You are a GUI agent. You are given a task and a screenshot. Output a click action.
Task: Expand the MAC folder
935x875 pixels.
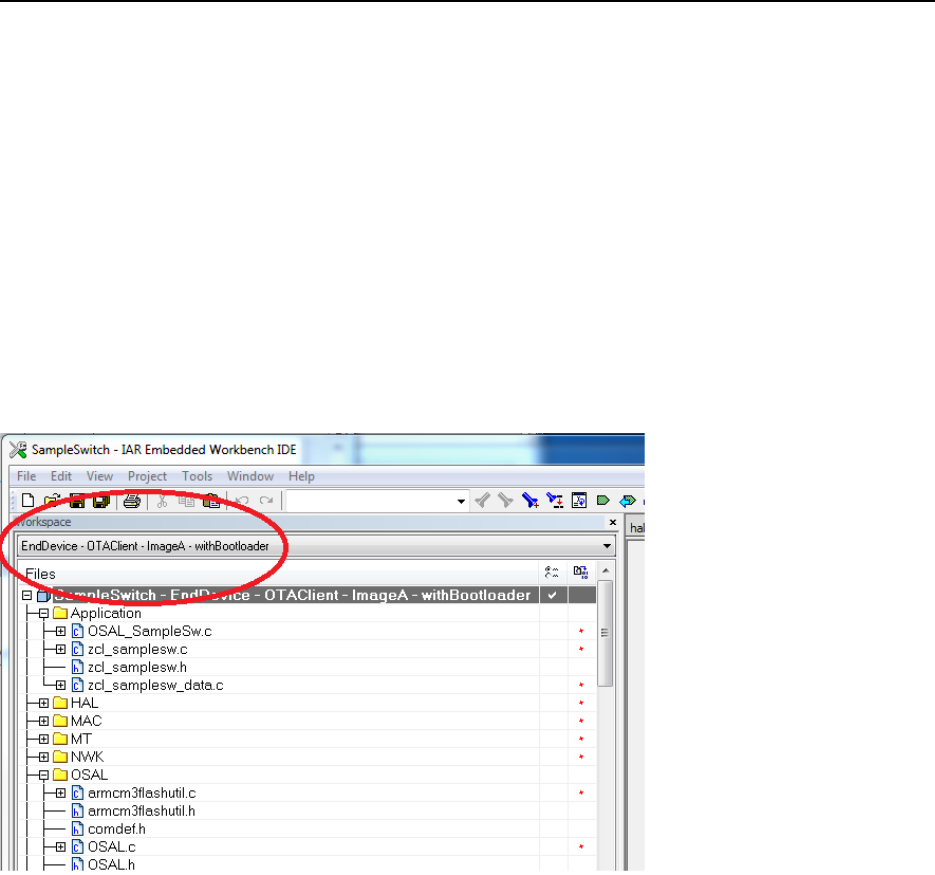click(44, 721)
